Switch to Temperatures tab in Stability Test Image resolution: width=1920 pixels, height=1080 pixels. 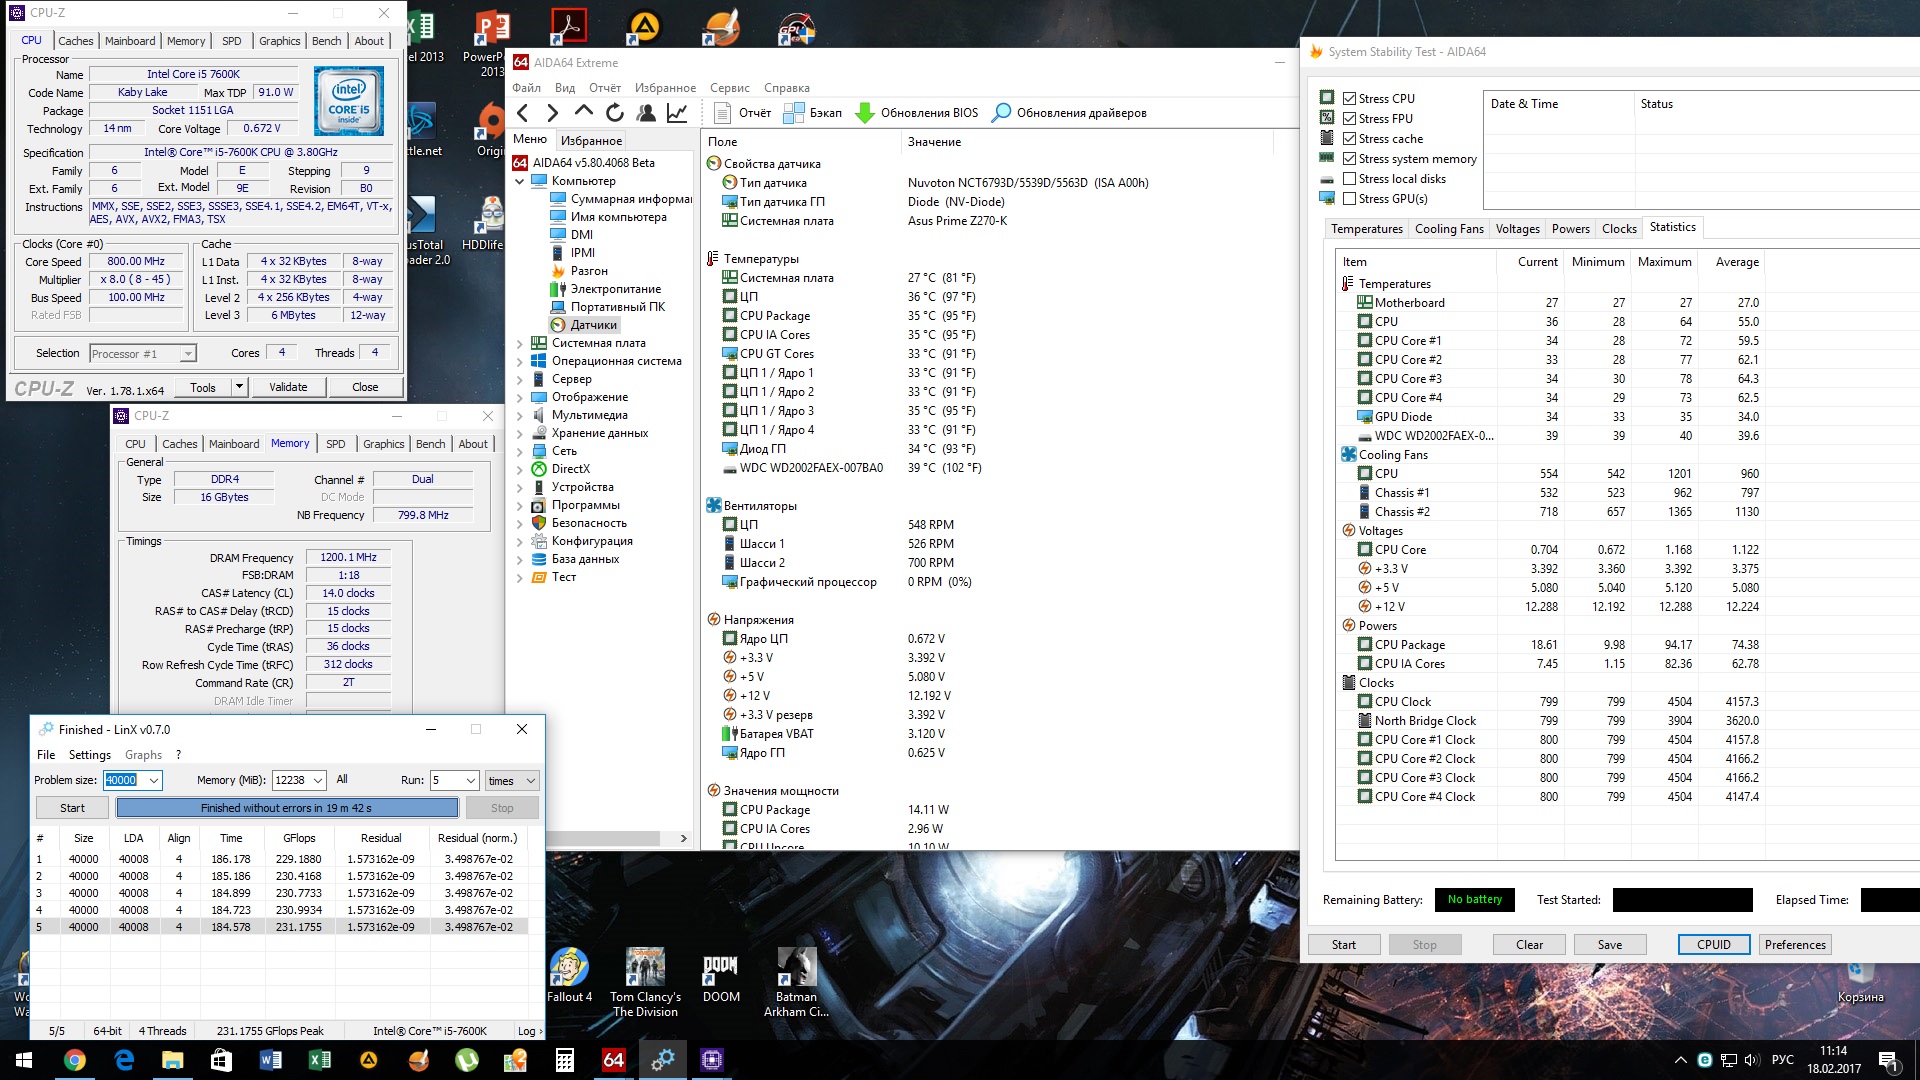pos(1366,229)
